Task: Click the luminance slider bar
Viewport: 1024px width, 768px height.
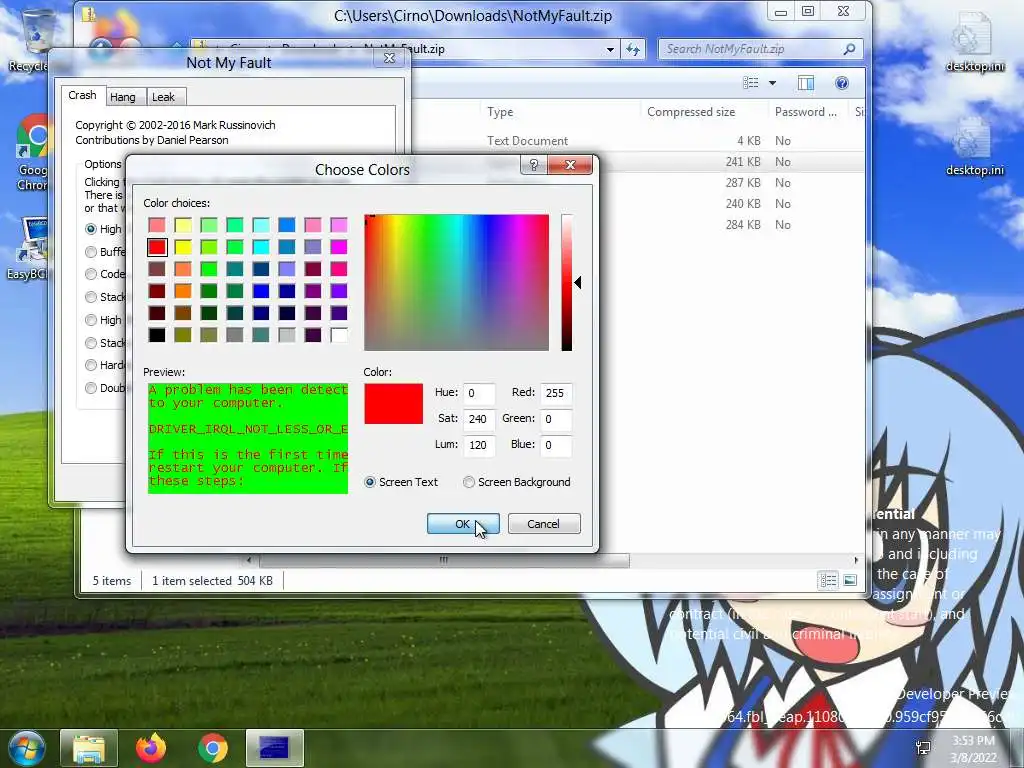Action: tap(567, 282)
